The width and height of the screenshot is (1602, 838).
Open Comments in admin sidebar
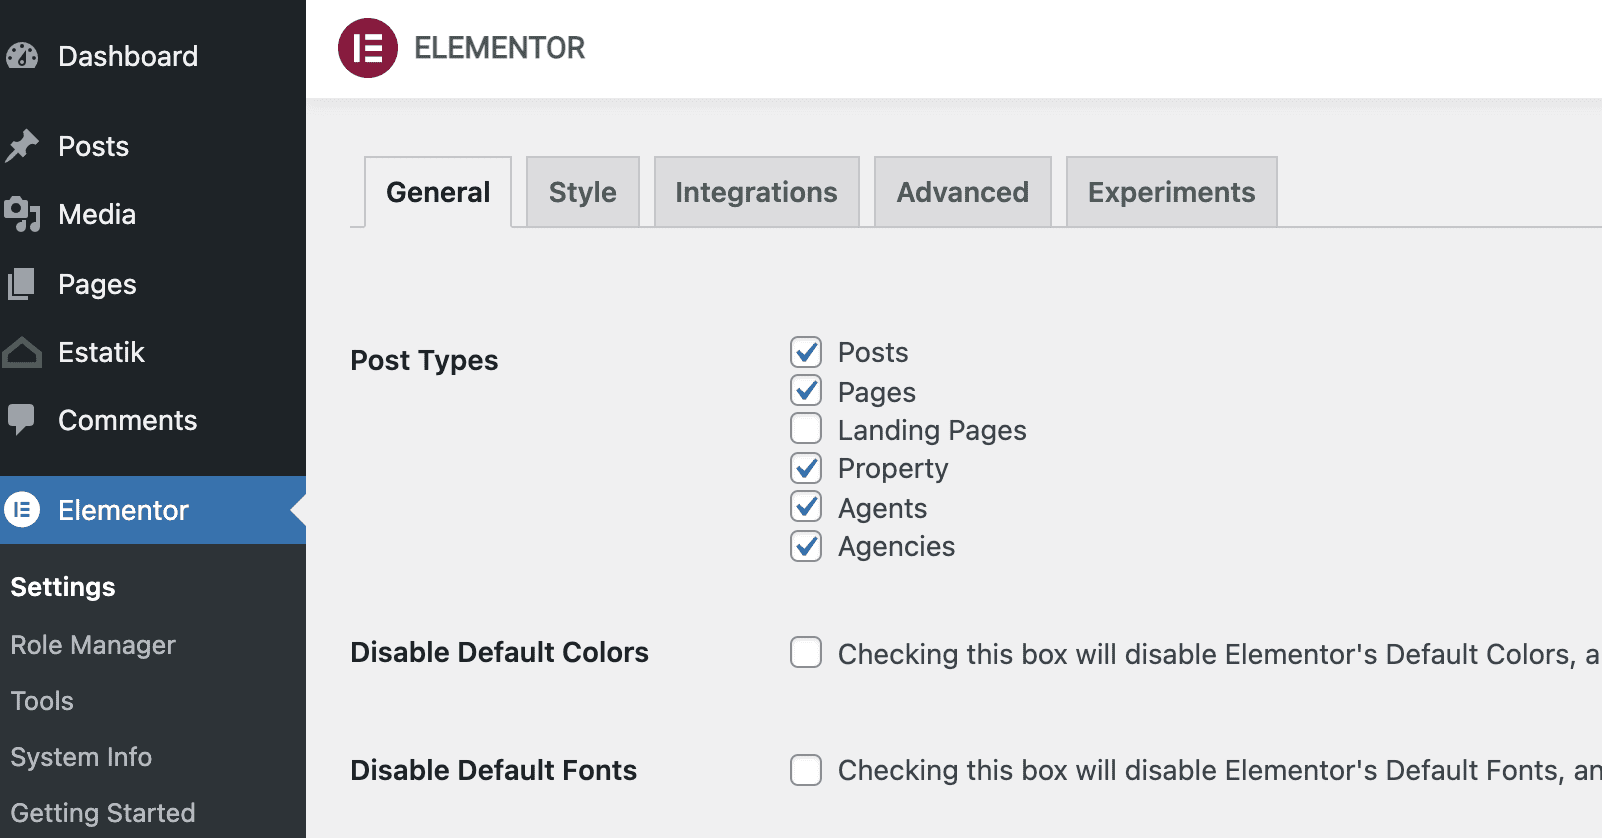[x=153, y=420]
